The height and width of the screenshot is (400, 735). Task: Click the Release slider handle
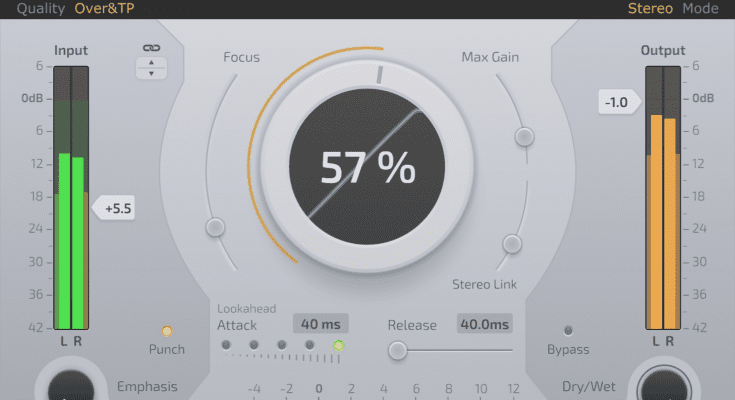pos(398,350)
